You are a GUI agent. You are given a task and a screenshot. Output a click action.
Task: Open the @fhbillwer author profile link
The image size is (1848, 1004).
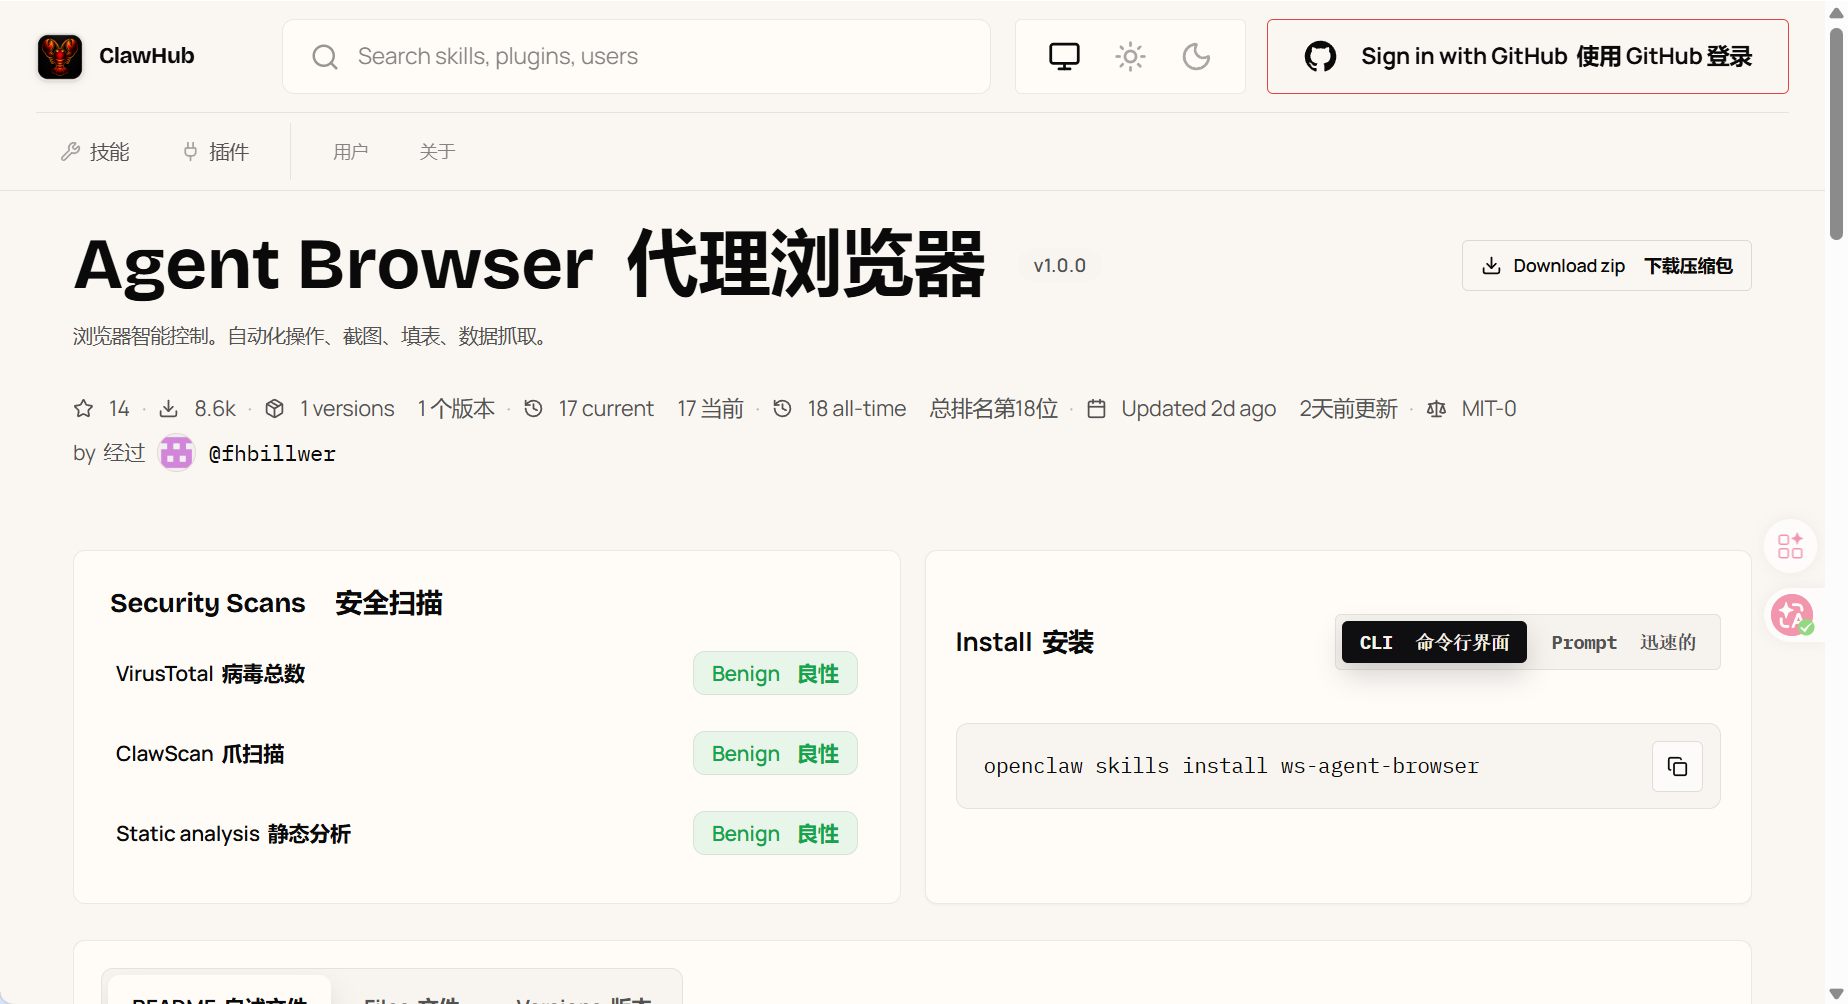[272, 454]
